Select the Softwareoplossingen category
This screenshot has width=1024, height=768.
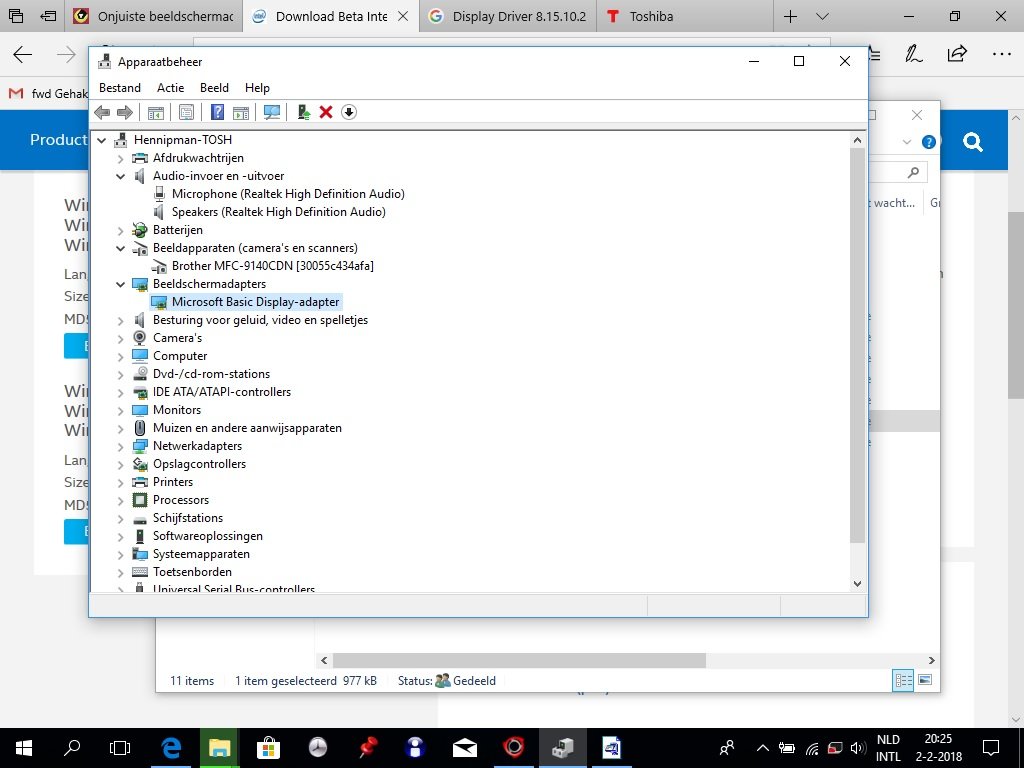[x=208, y=536]
